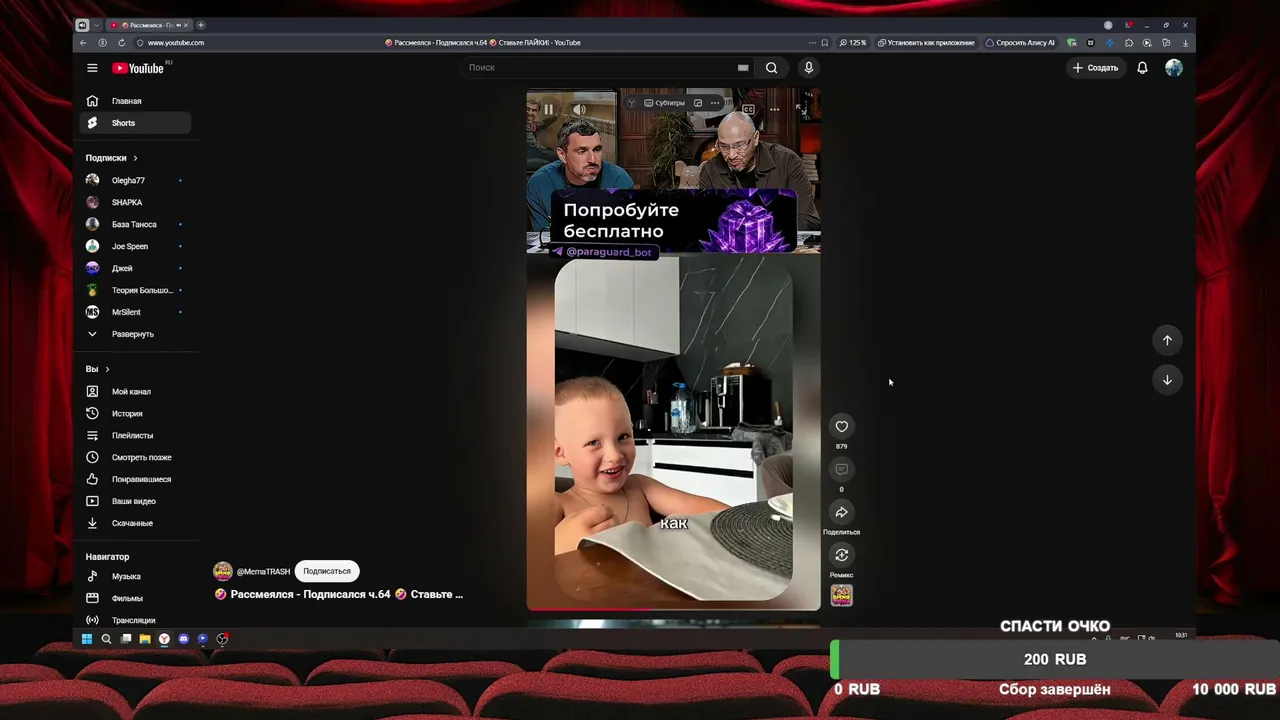The image size is (1280, 720).
Task: Open the YouTube guide hamburger menu
Action: point(92,68)
